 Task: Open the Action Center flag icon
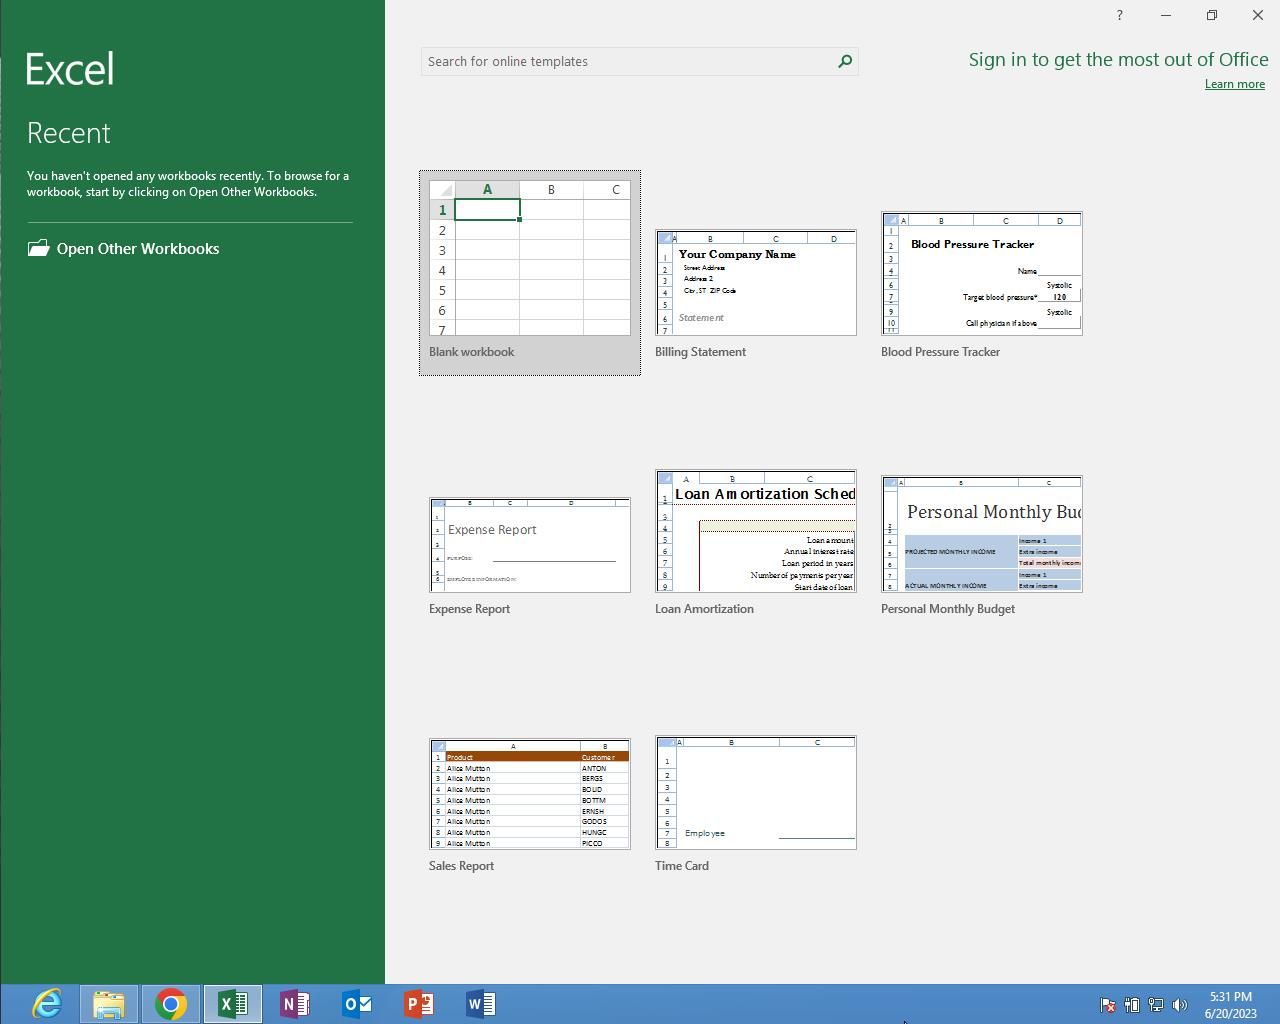[x=1108, y=1004]
